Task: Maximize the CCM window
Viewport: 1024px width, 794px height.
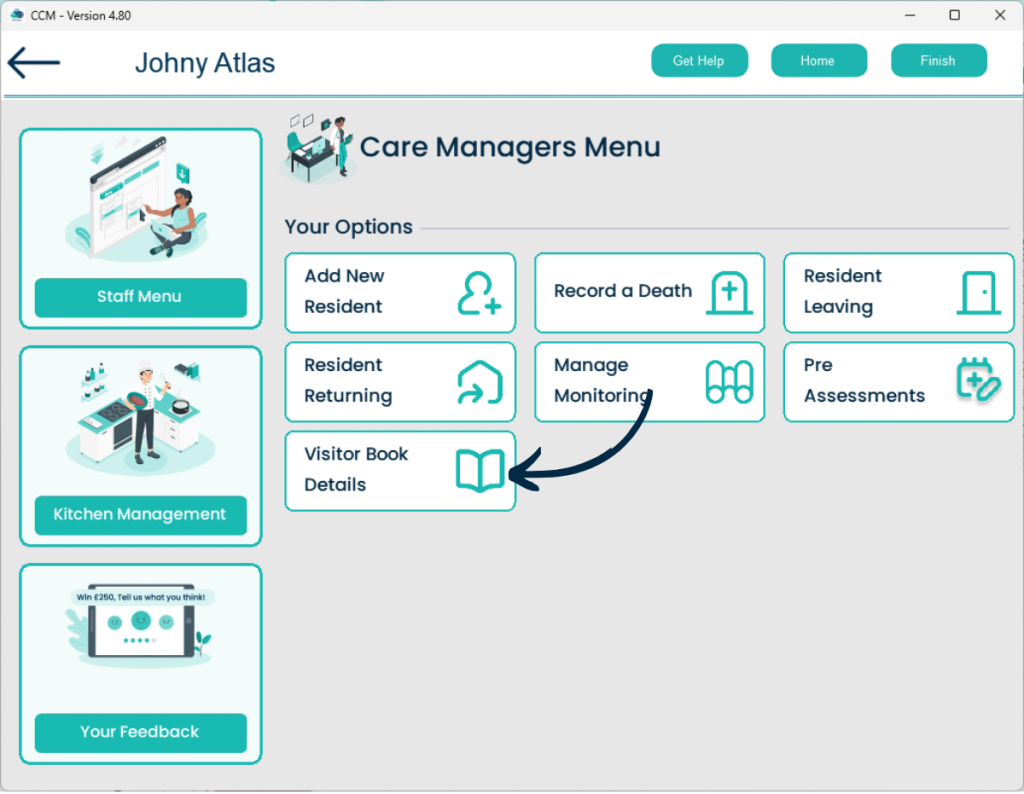Action: tap(954, 15)
